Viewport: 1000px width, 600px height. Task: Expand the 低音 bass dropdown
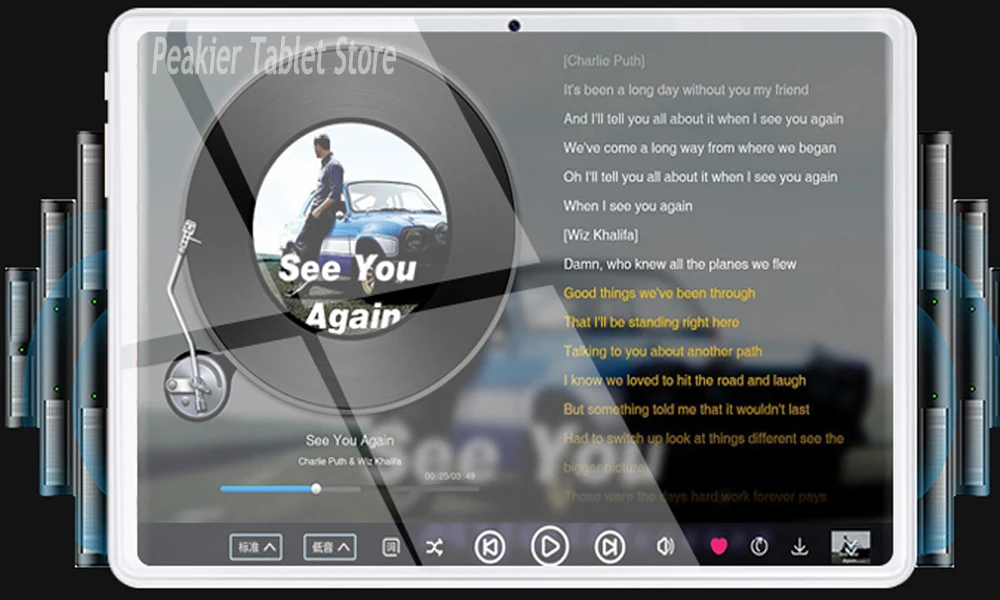[330, 547]
